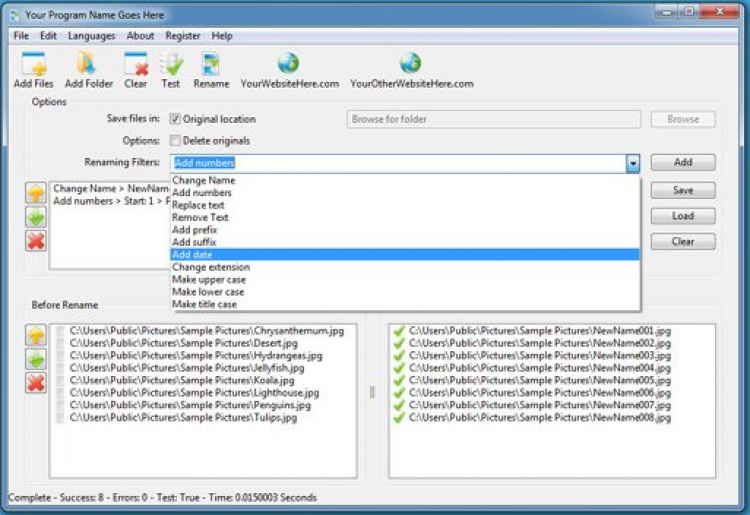
Task: Select the NewName004.jpg result row
Action: (540, 368)
